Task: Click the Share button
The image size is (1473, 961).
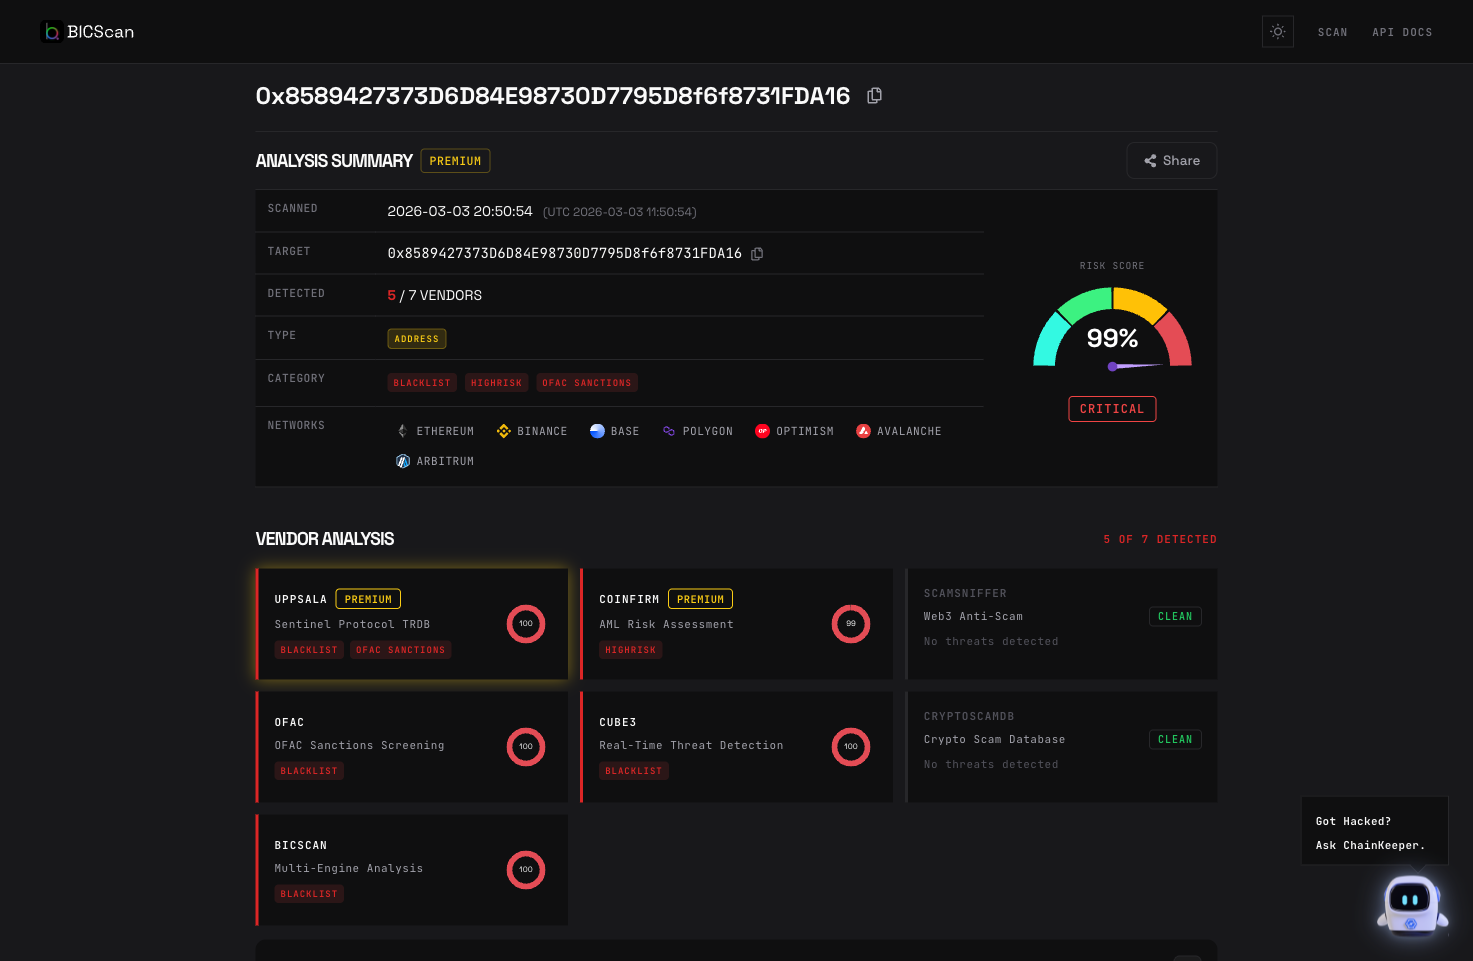Action: (1171, 160)
